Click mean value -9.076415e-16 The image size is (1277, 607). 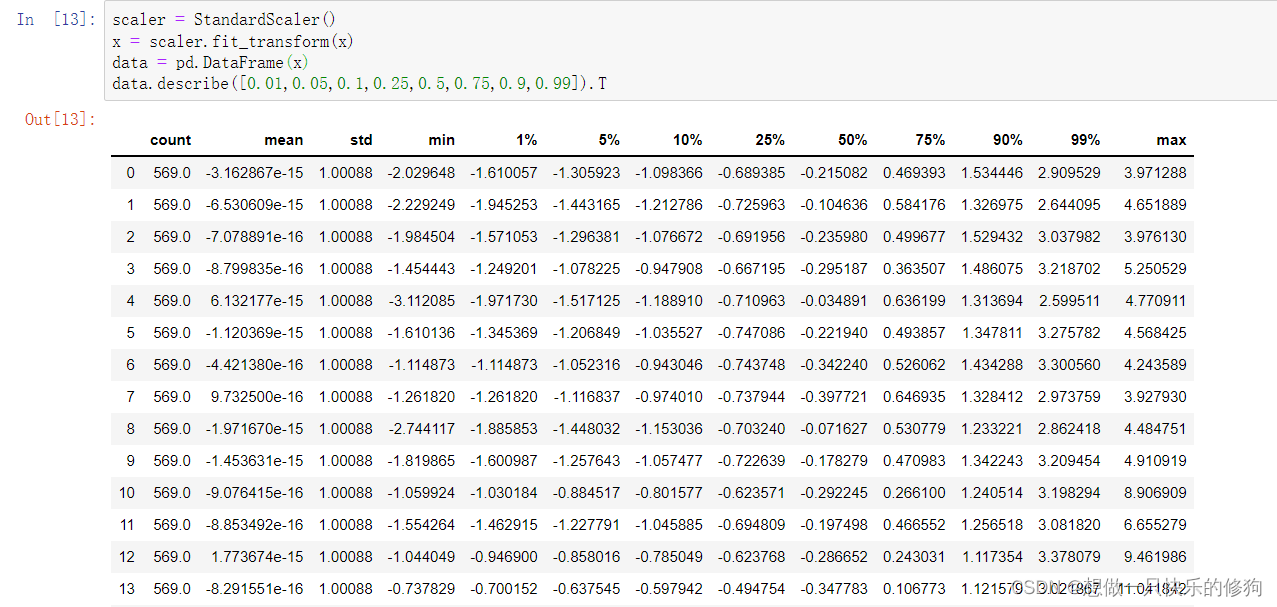click(254, 492)
